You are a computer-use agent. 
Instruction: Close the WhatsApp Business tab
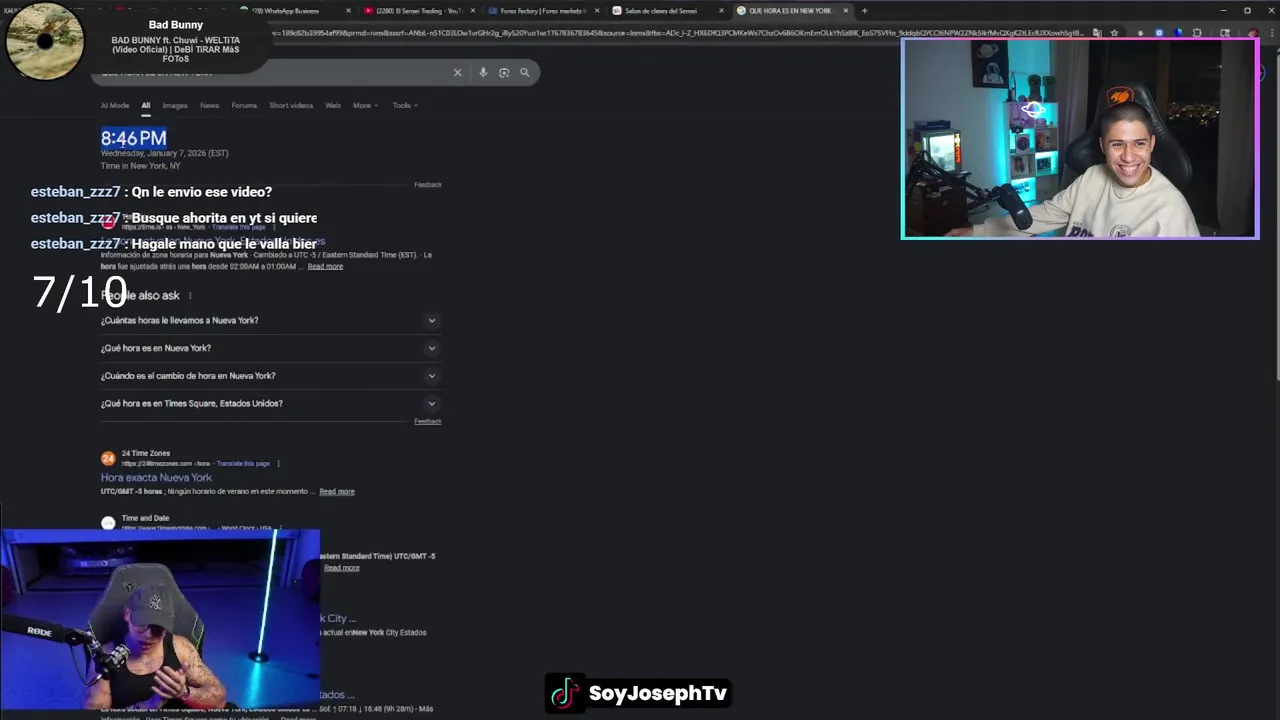348,11
